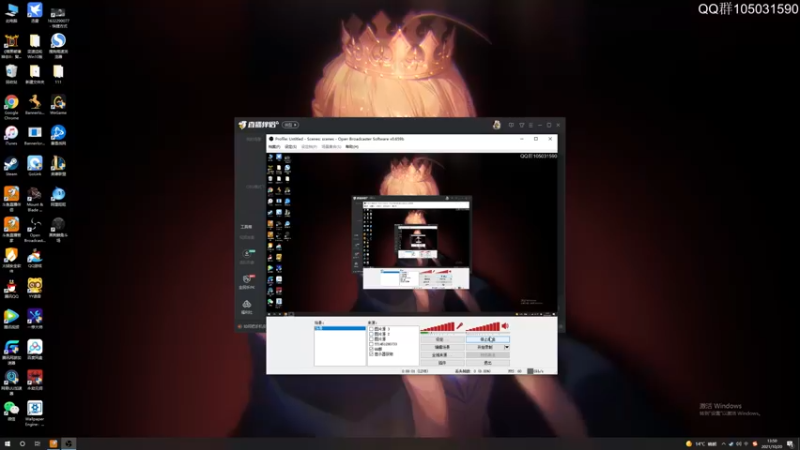Image resolution: width=800 pixels, height=450 pixels.
Task: Toggle the fifth source checkbox in OBS
Action: (x=371, y=349)
